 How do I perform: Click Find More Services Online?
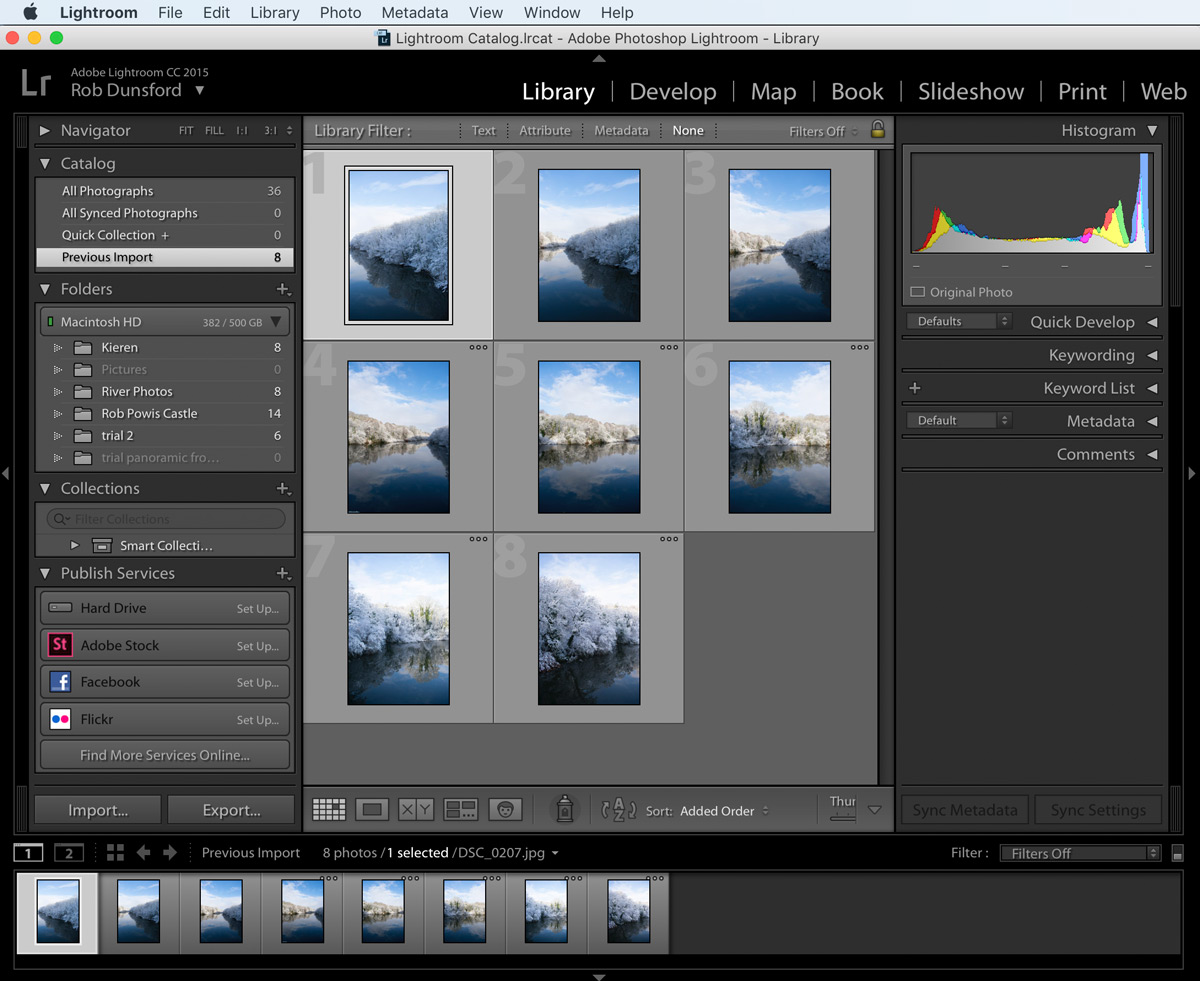[164, 755]
